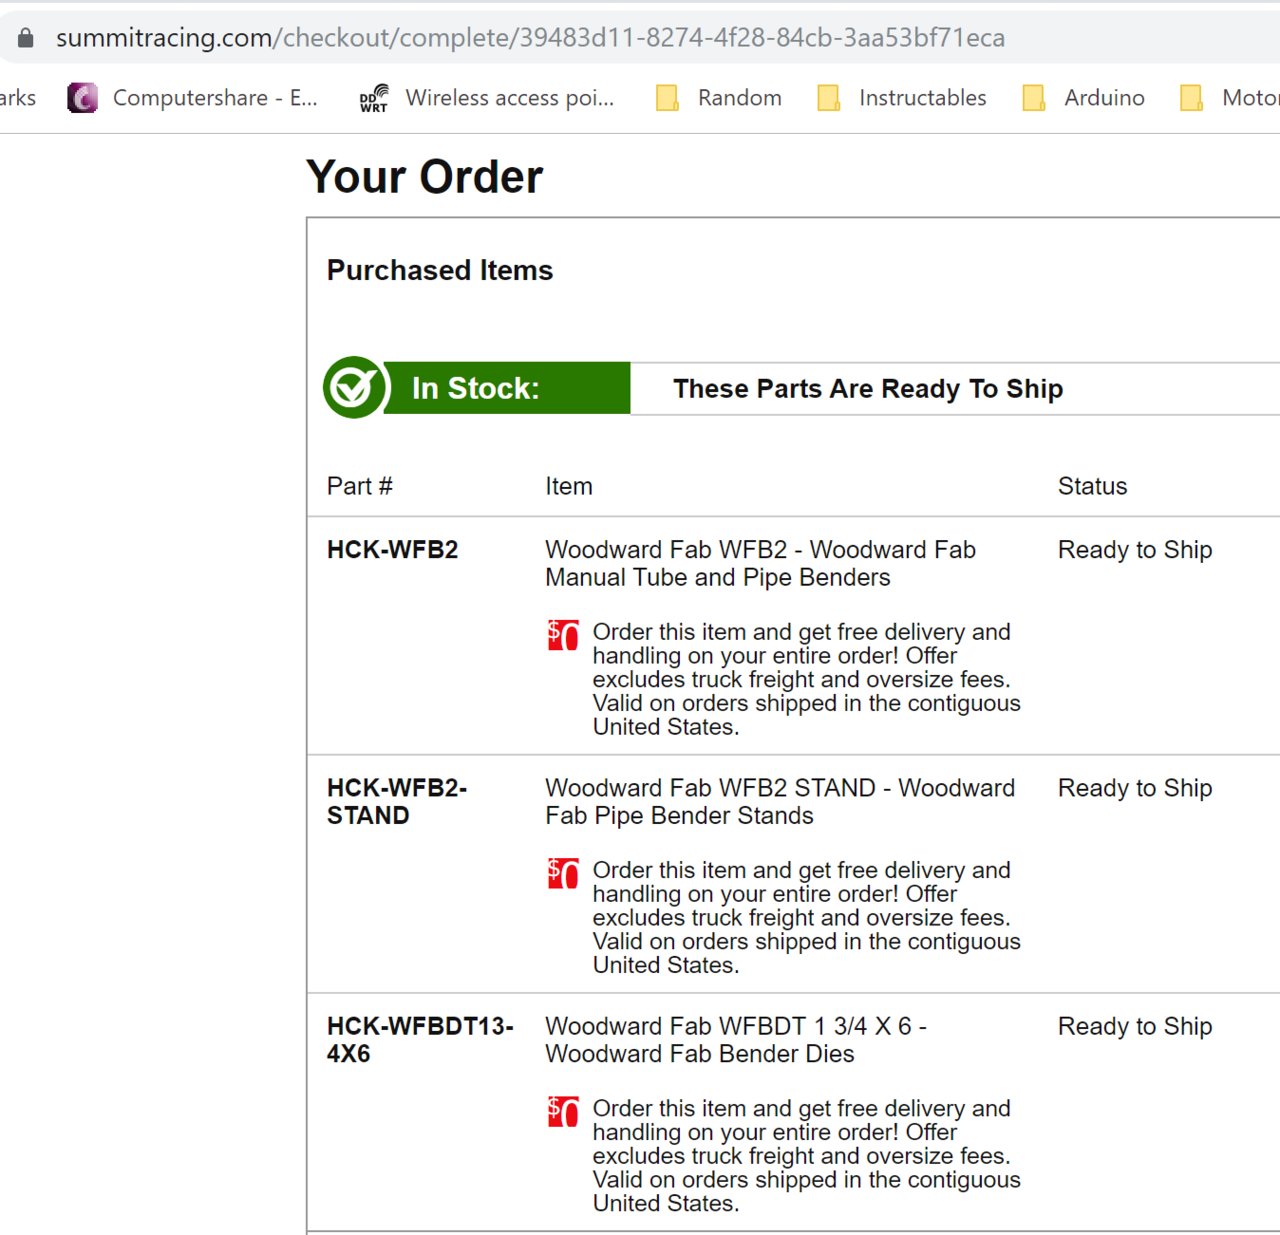Click the free delivery icon for HCK-WFB2
This screenshot has width=1280, height=1235.
tap(563, 635)
